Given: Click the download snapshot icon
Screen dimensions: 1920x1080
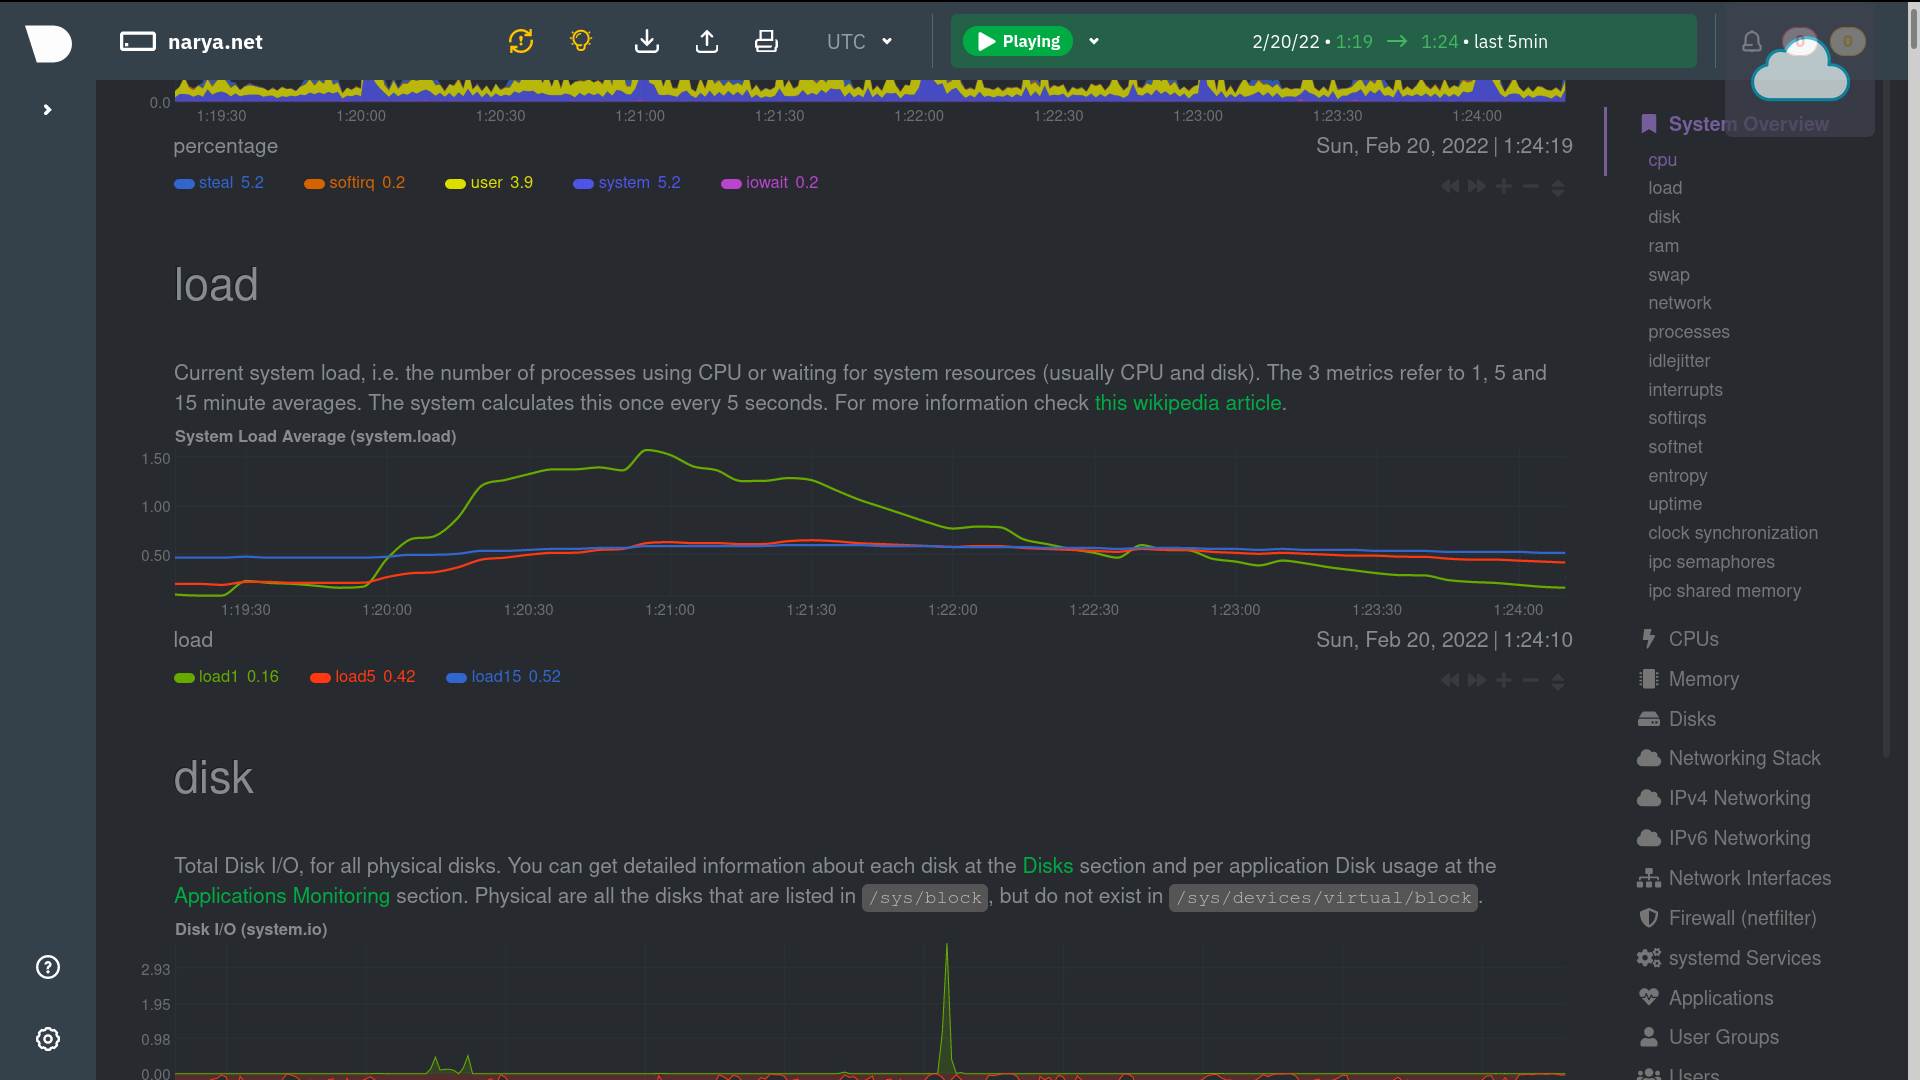Looking at the screenshot, I should tap(647, 41).
